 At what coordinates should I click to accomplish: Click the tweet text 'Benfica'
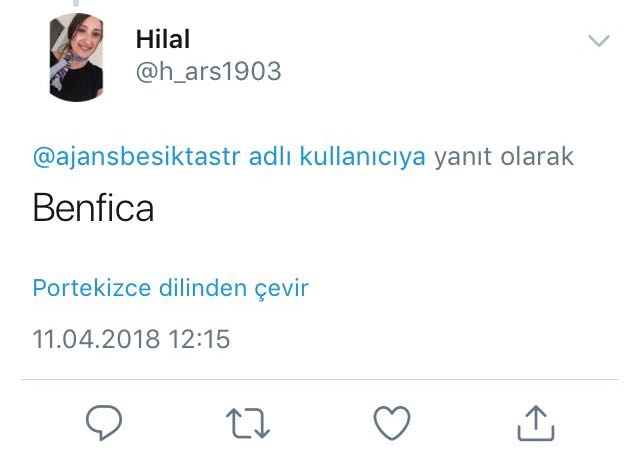click(93, 208)
